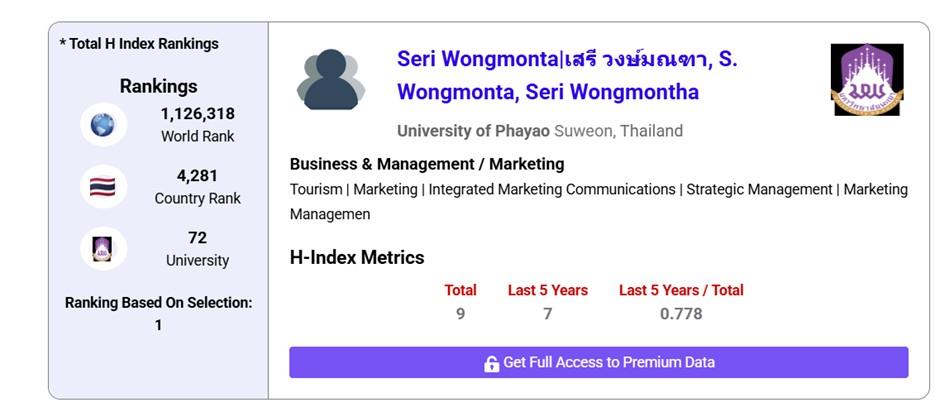Click Last 5 Years / Total label
This screenshot has width=940, height=412.
point(681,290)
